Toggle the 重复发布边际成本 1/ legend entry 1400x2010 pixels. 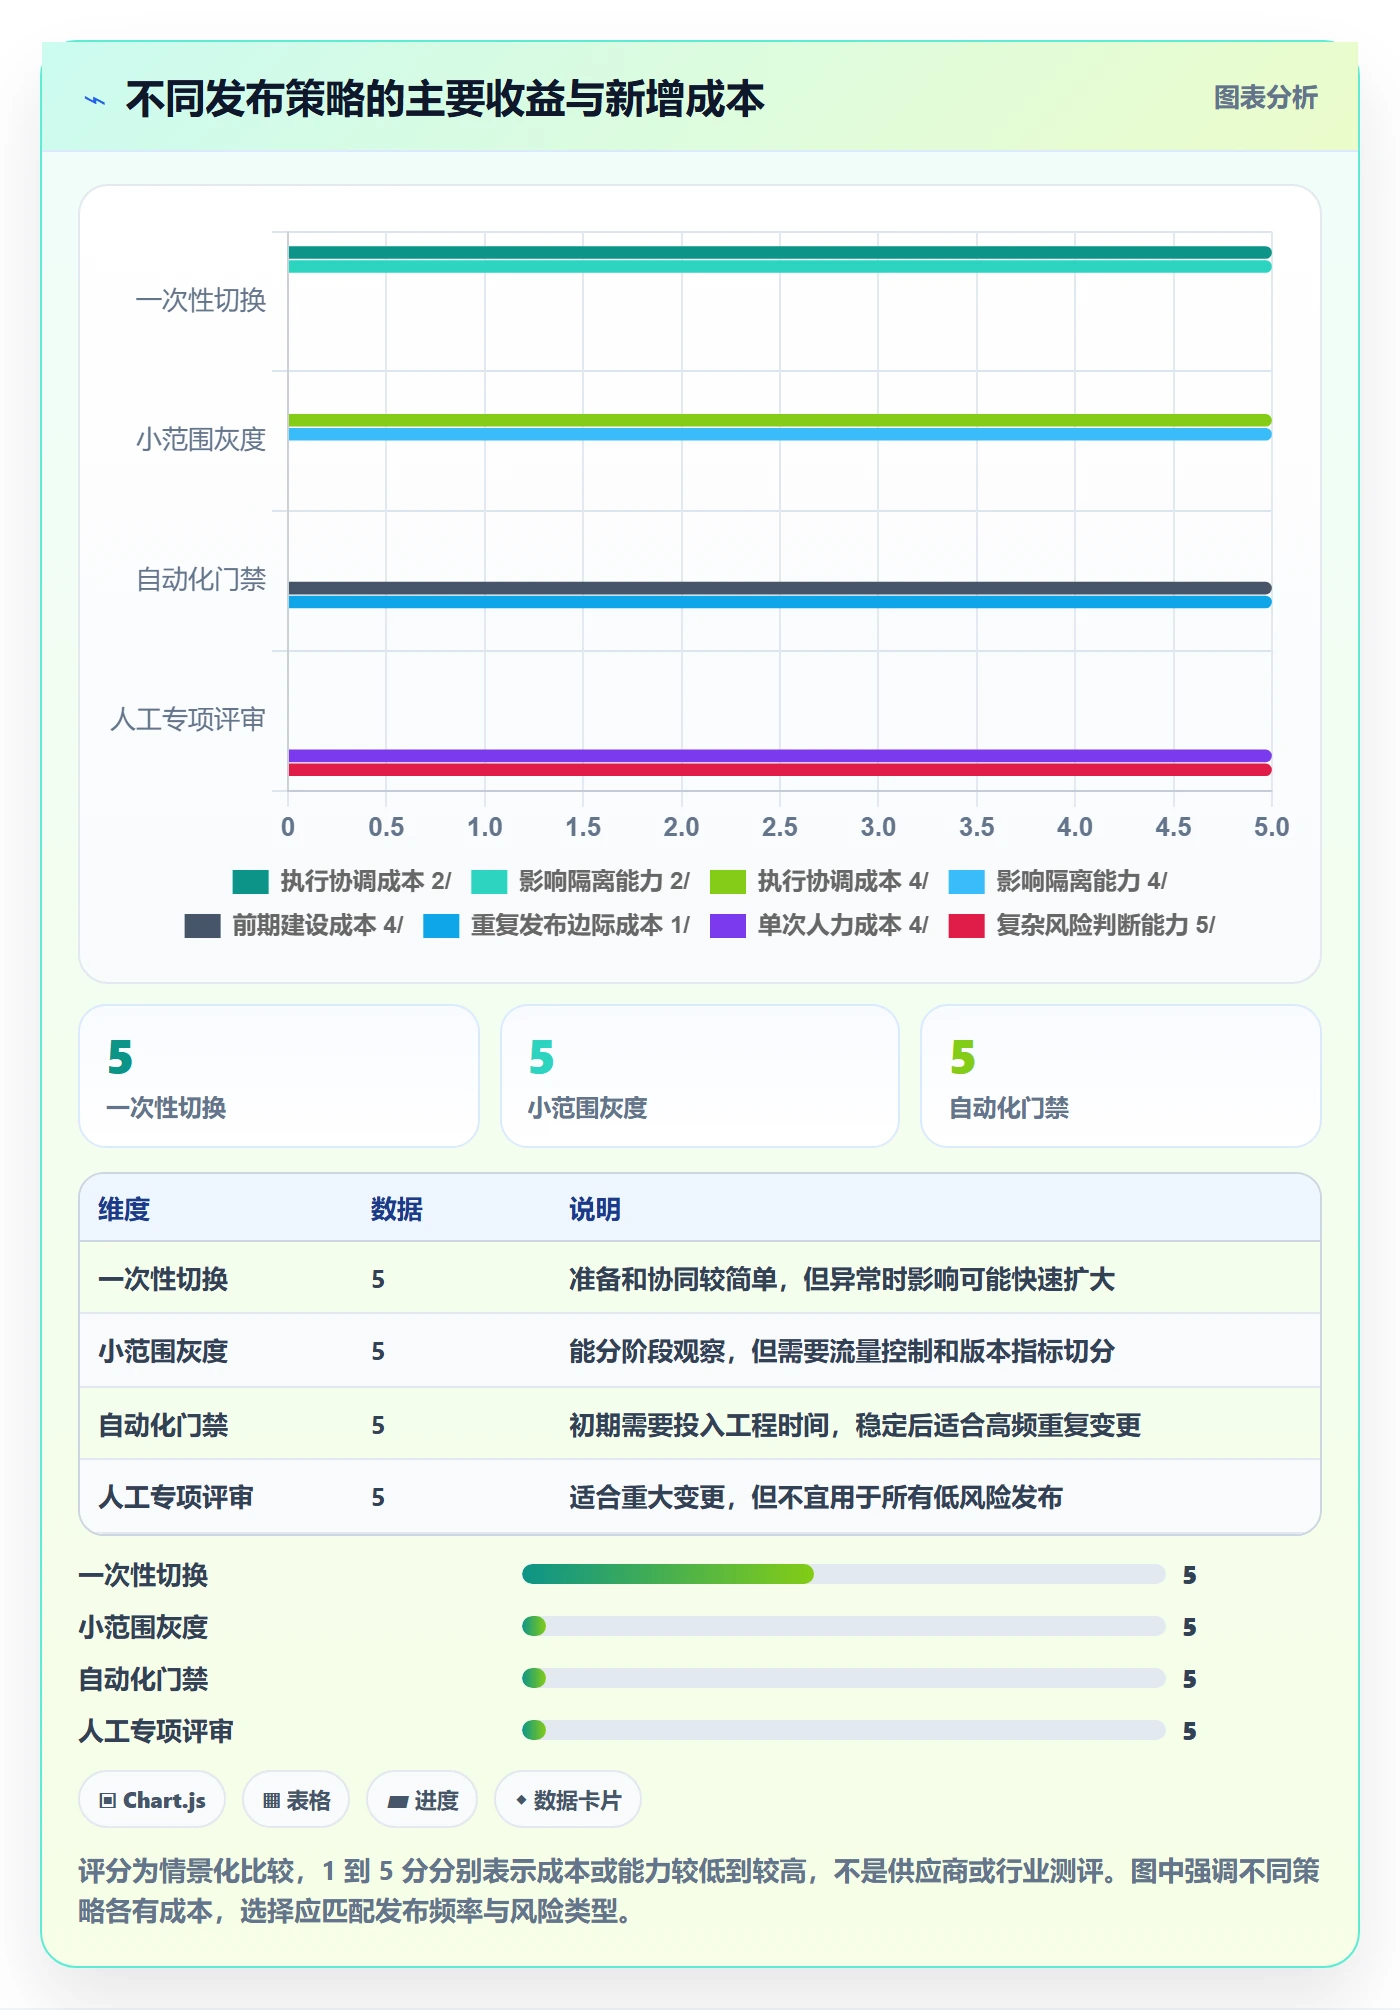[x=557, y=925]
